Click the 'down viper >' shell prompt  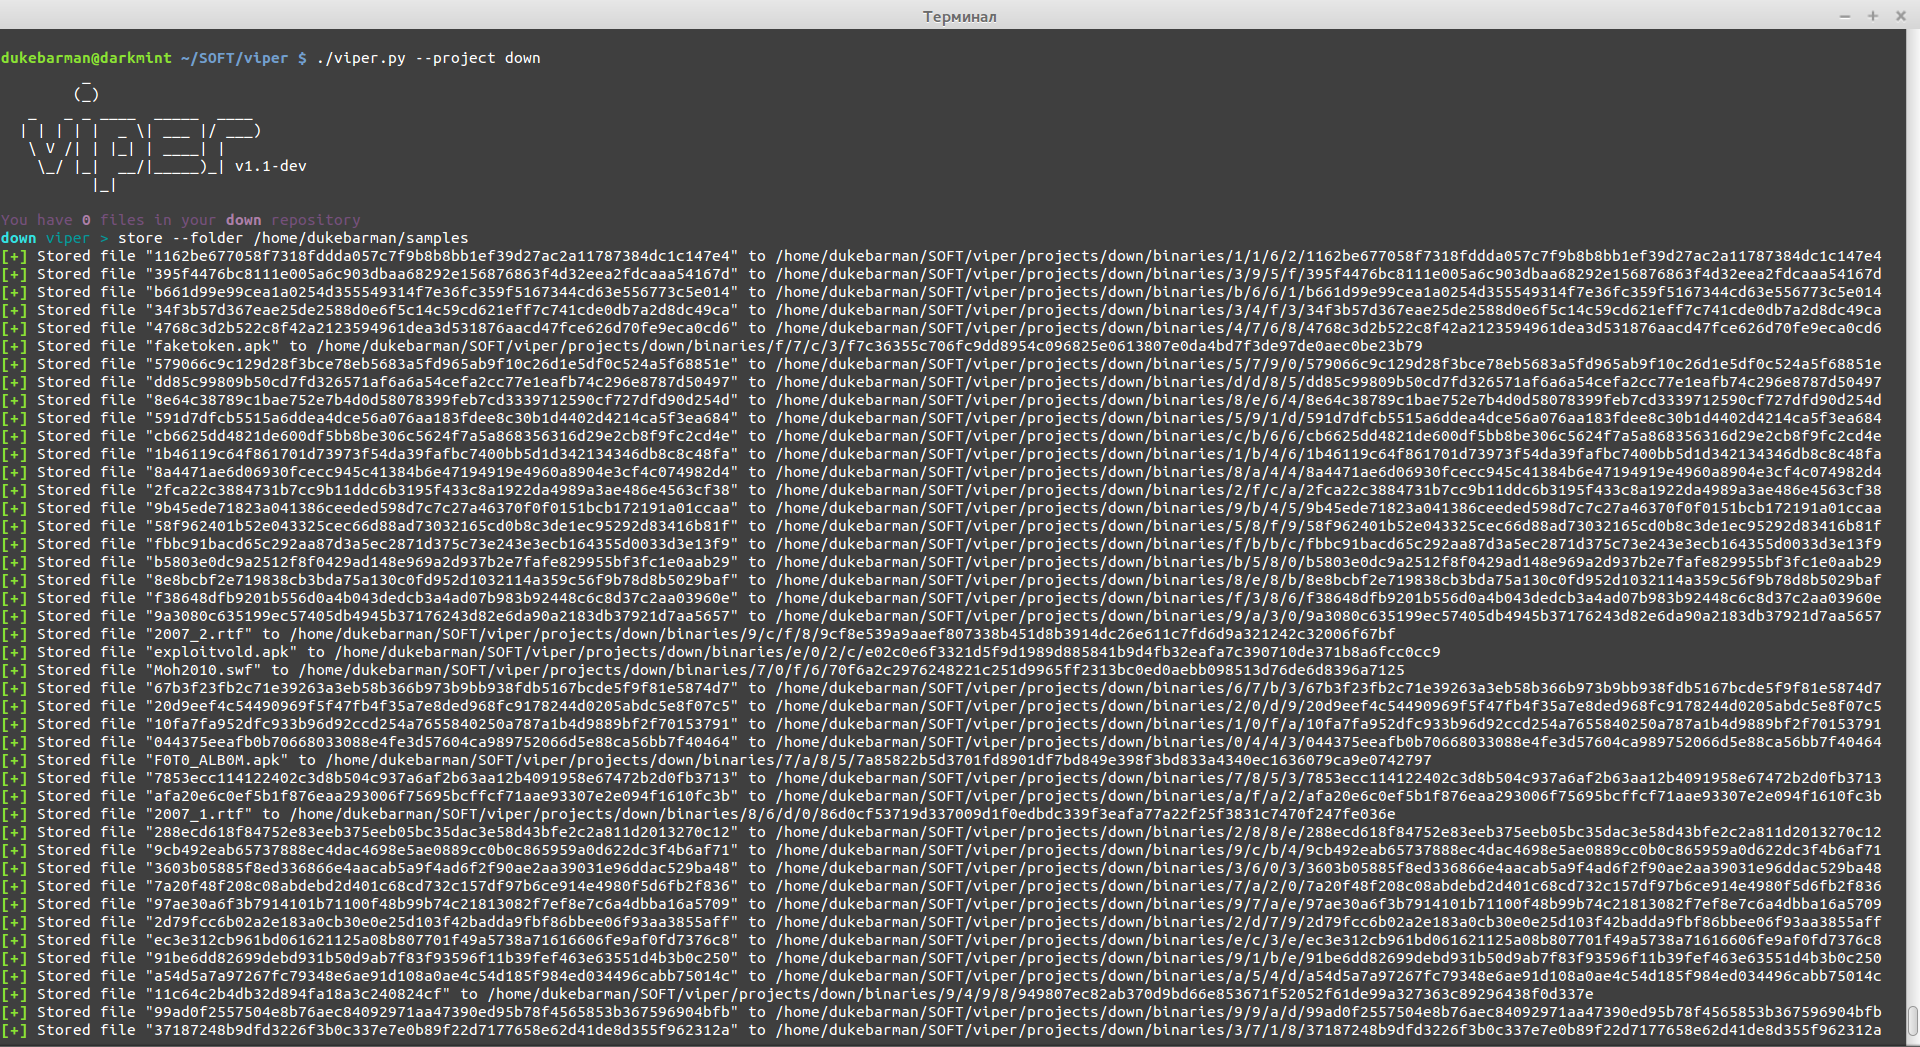click(55, 238)
